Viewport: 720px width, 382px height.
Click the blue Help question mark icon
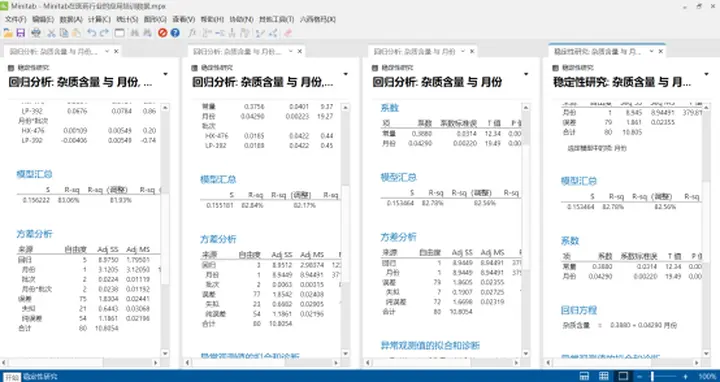pyautogui.click(x=175, y=33)
